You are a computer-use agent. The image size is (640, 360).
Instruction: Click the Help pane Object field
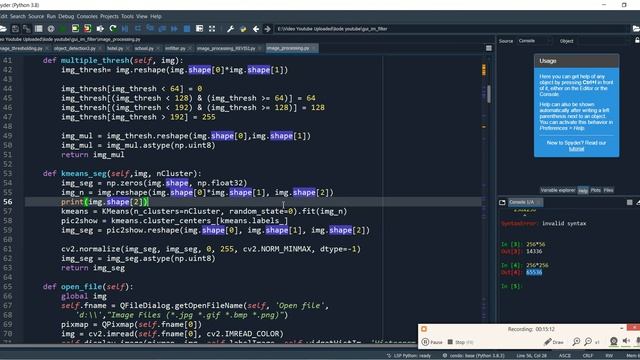(603, 41)
